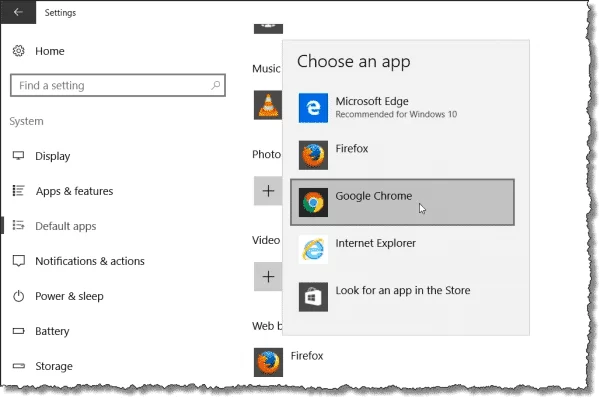Choose a default Video player plus button
This screenshot has height=398, width=600.
coord(268,277)
